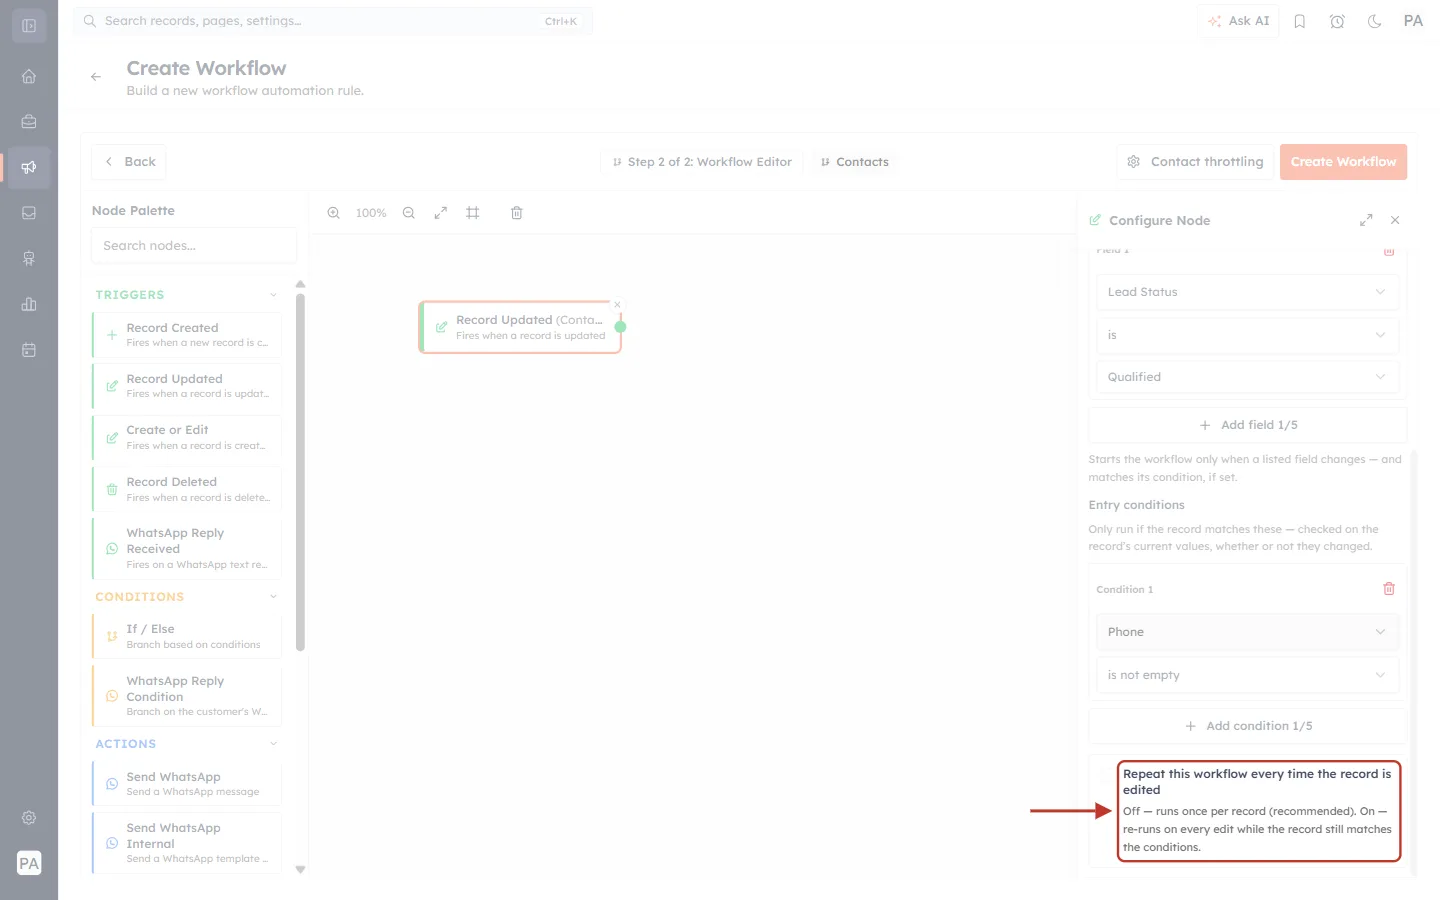
Task: Open the inbox icon in sidebar
Action: coord(29,213)
